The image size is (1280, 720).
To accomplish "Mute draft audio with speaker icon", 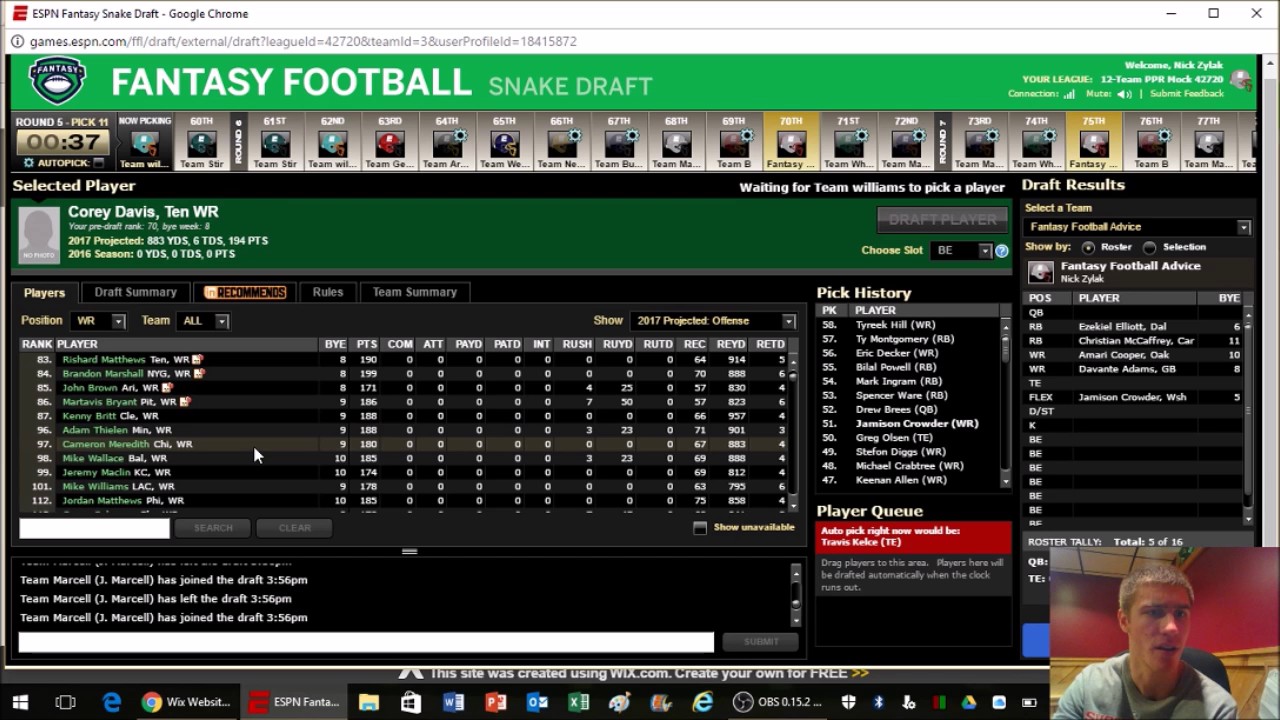I will pyautogui.click(x=1125, y=94).
